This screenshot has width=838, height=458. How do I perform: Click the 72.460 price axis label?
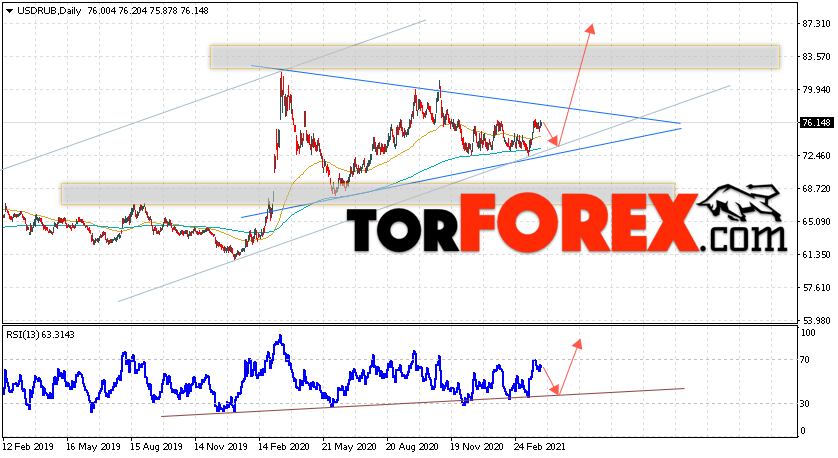[816, 156]
